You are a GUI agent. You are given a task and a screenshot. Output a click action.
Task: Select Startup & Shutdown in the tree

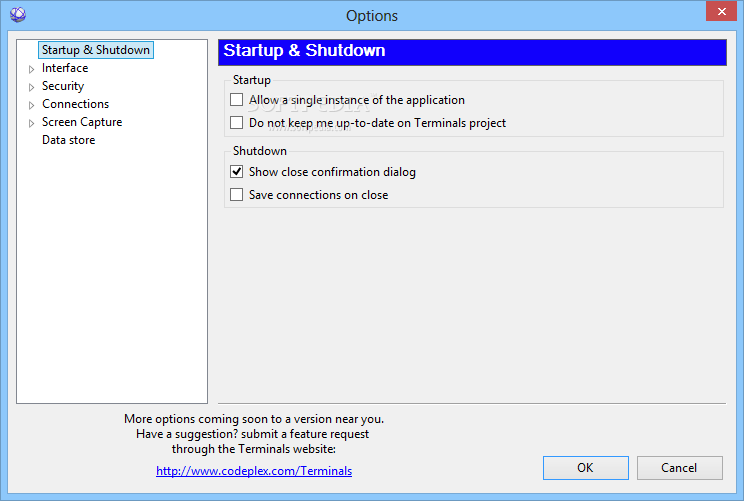96,50
